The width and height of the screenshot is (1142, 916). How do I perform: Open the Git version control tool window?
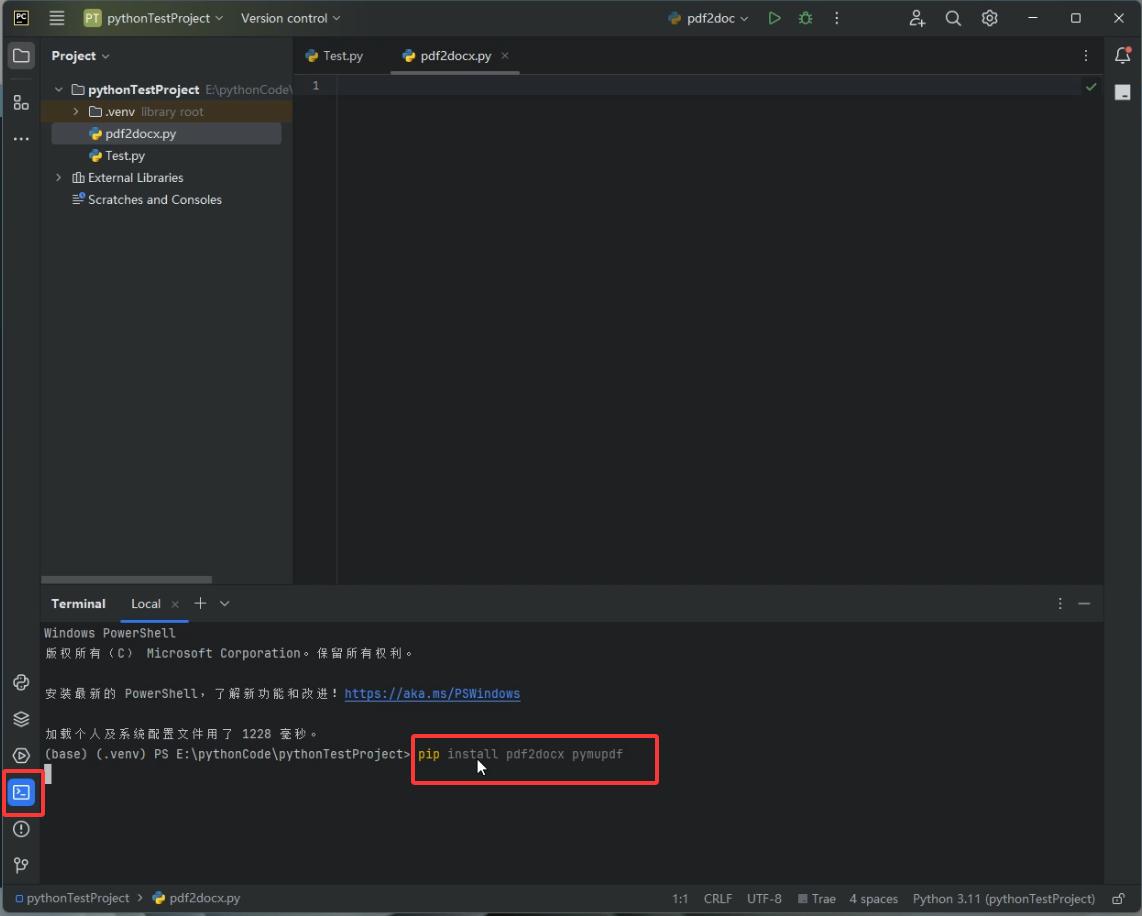(x=21, y=865)
